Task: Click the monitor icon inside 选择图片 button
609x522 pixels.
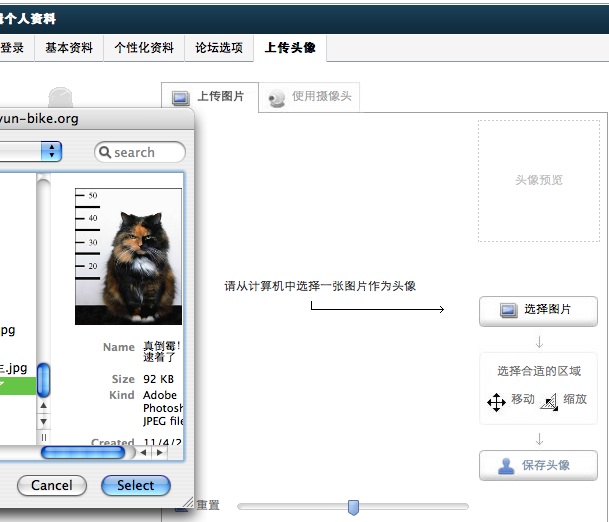Action: [508, 310]
